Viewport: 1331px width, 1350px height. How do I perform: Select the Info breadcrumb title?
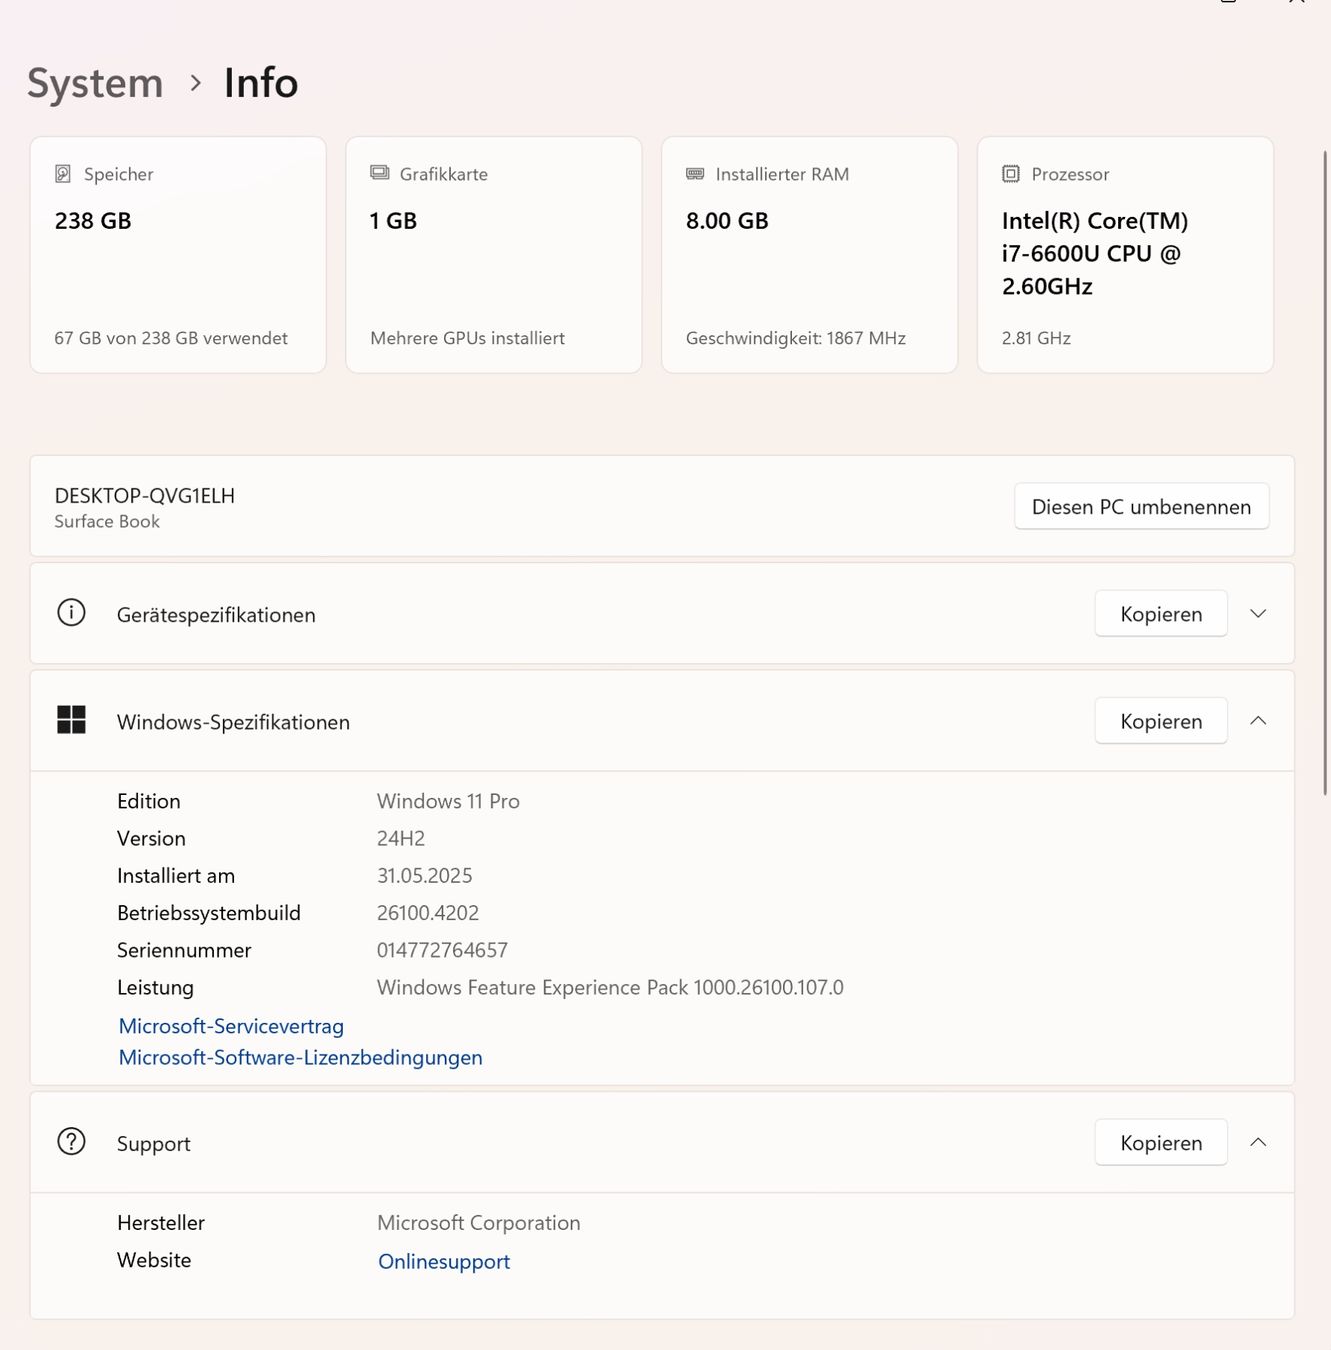(261, 83)
